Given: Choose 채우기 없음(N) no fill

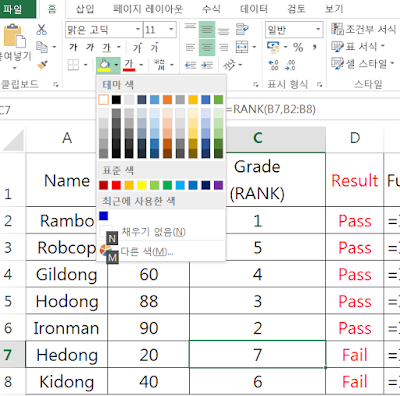Looking at the screenshot, I should (162, 231).
